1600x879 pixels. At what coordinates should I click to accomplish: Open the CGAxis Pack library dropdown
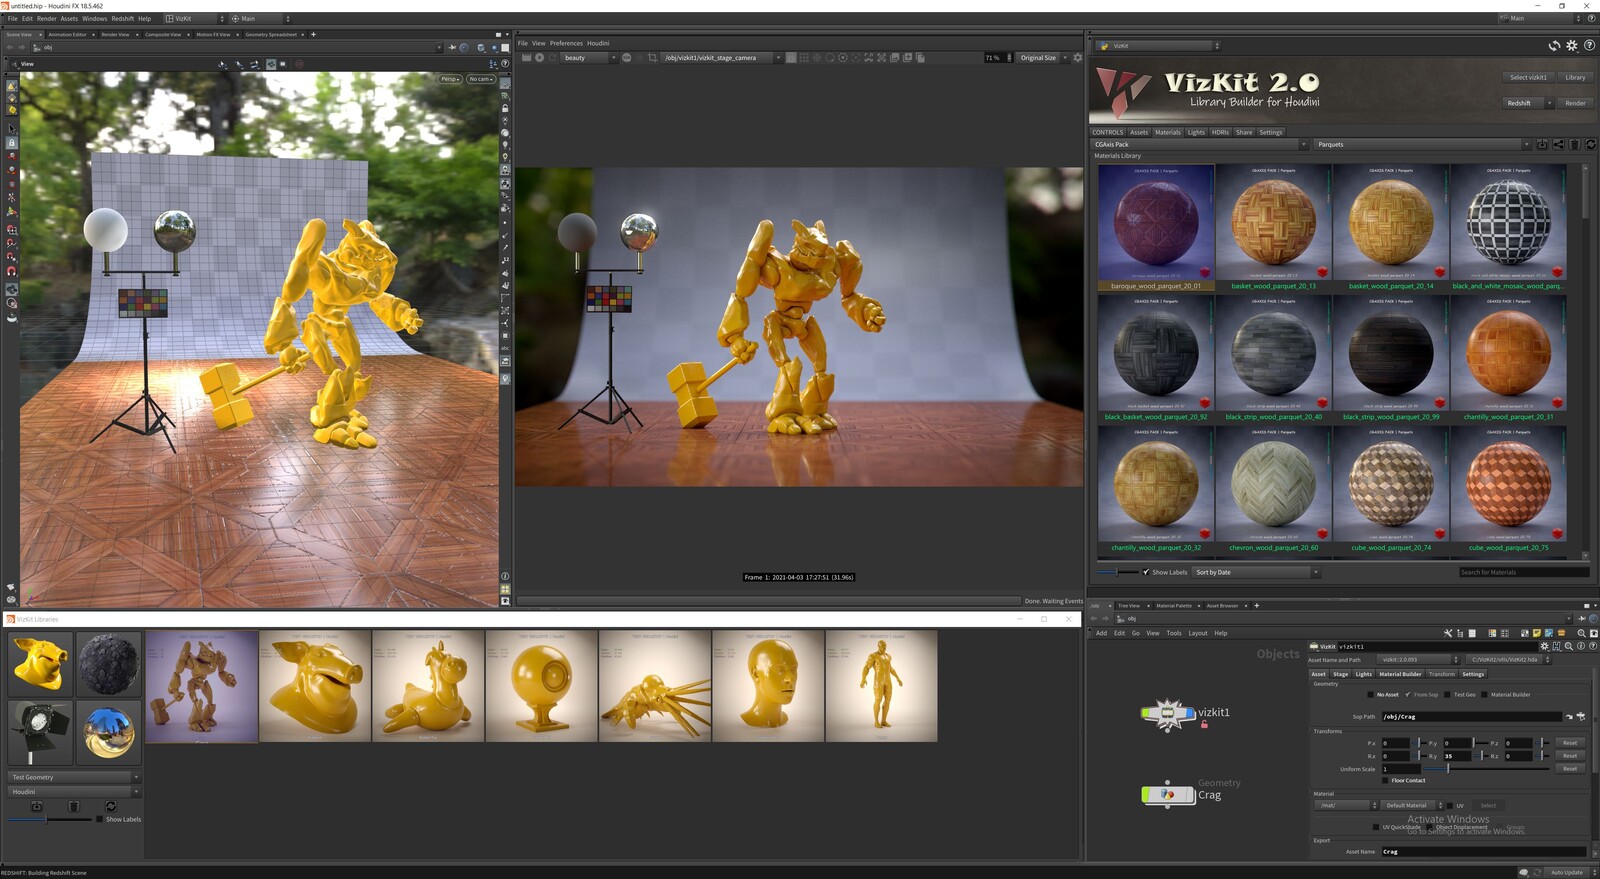tap(1200, 144)
